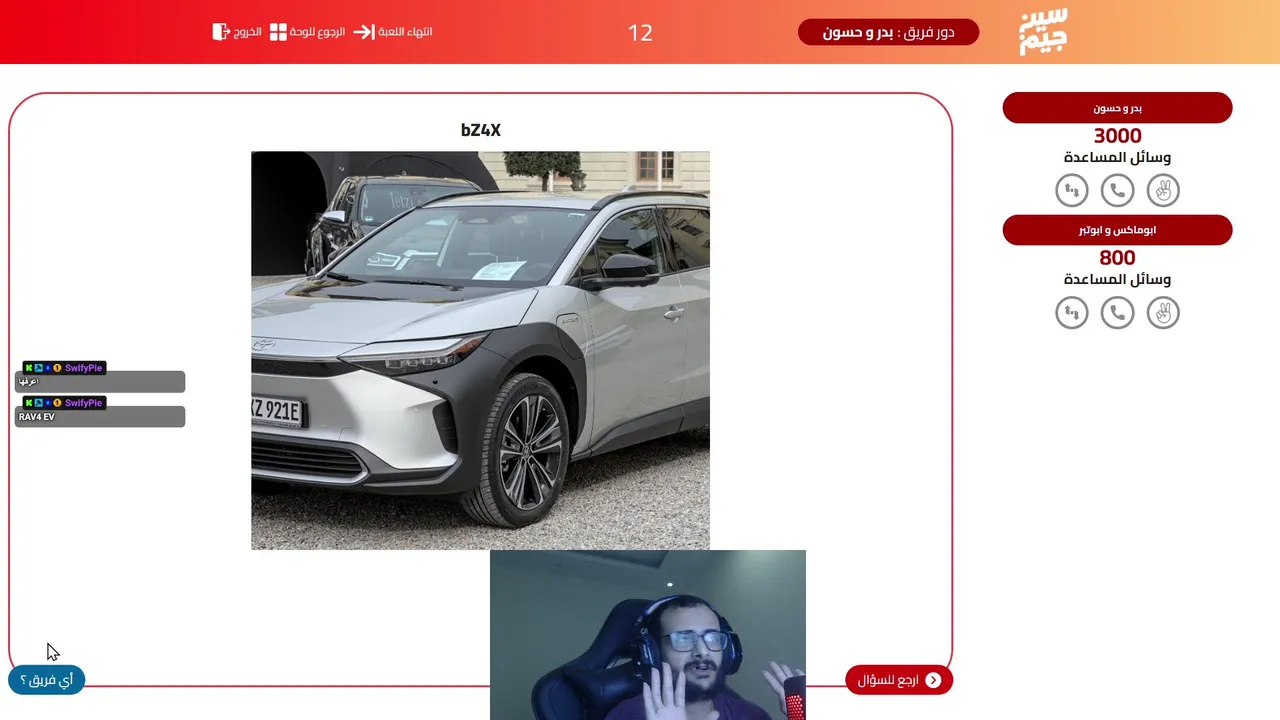Viewport: 1280px width, 720px height.
Task: Click the اعرفها chat message
Action: pyautogui.click(x=100, y=382)
